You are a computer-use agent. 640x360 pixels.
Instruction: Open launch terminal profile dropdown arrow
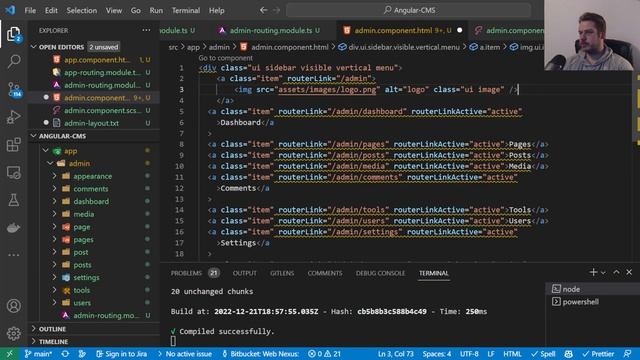[603, 272]
